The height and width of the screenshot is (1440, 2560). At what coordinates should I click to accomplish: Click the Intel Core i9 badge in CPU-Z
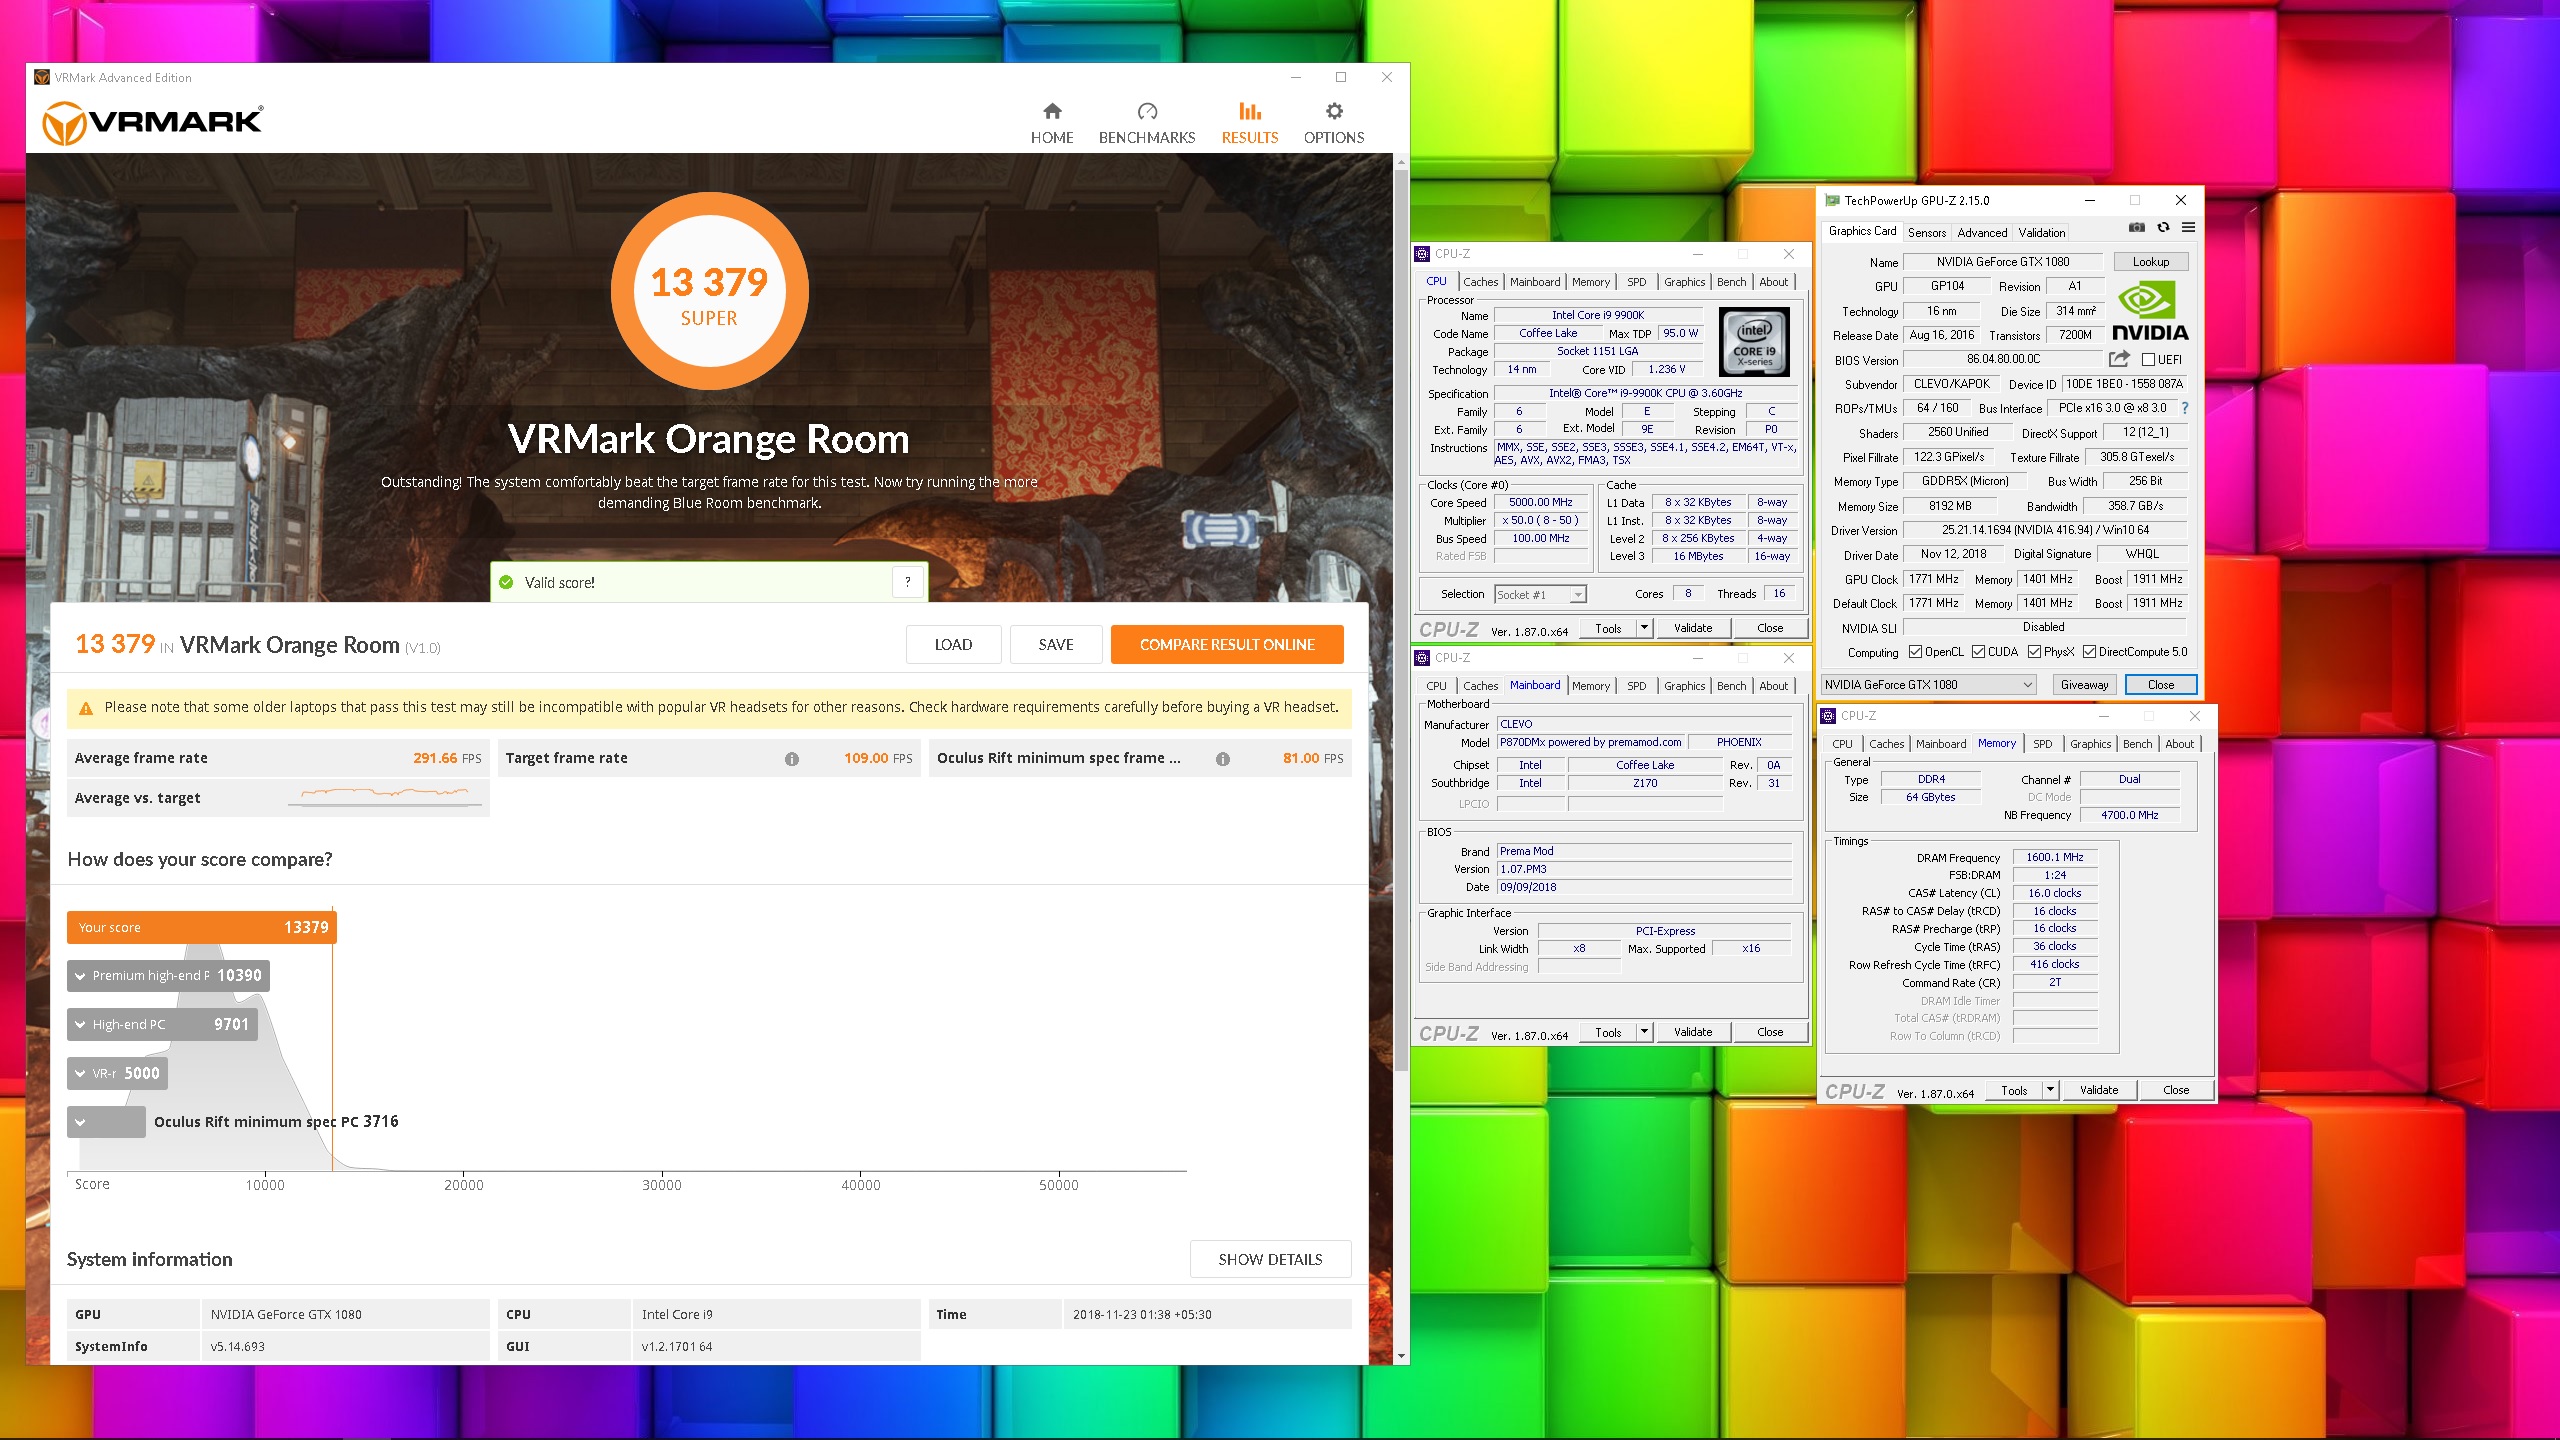coord(1754,342)
